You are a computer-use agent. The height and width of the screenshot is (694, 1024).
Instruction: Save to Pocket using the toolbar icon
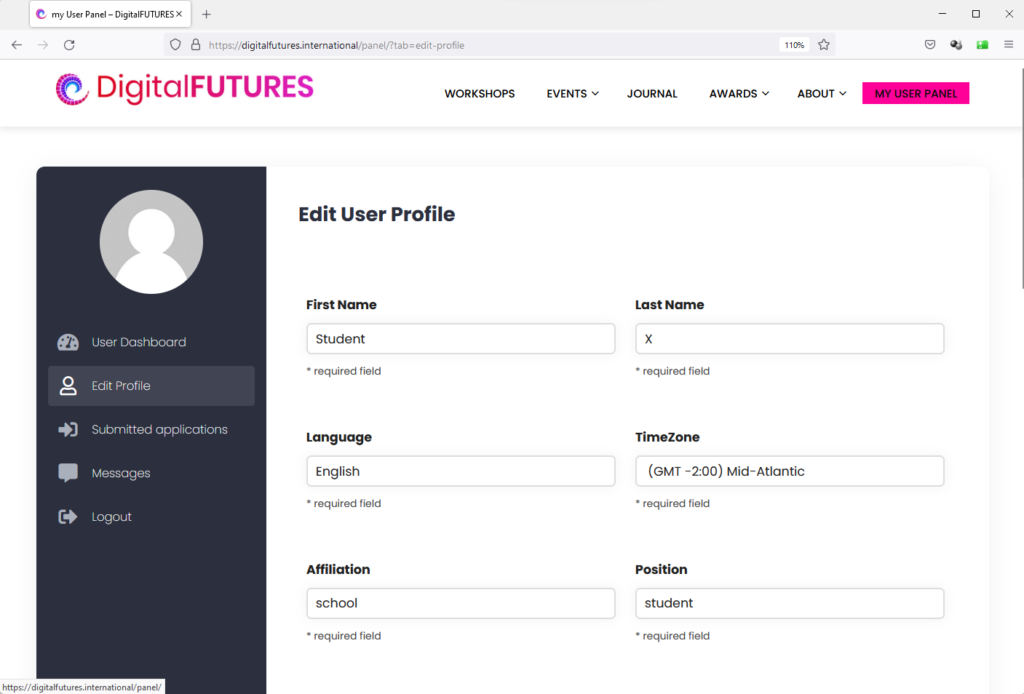[930, 45]
